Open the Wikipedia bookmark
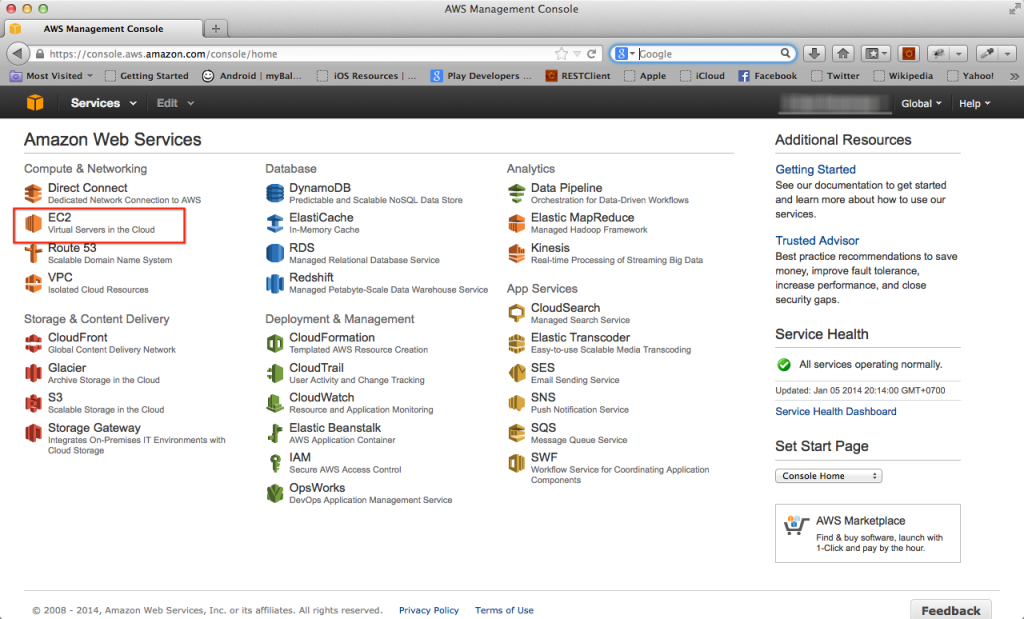Screen dimensions: 1024x619 click(x=903, y=76)
